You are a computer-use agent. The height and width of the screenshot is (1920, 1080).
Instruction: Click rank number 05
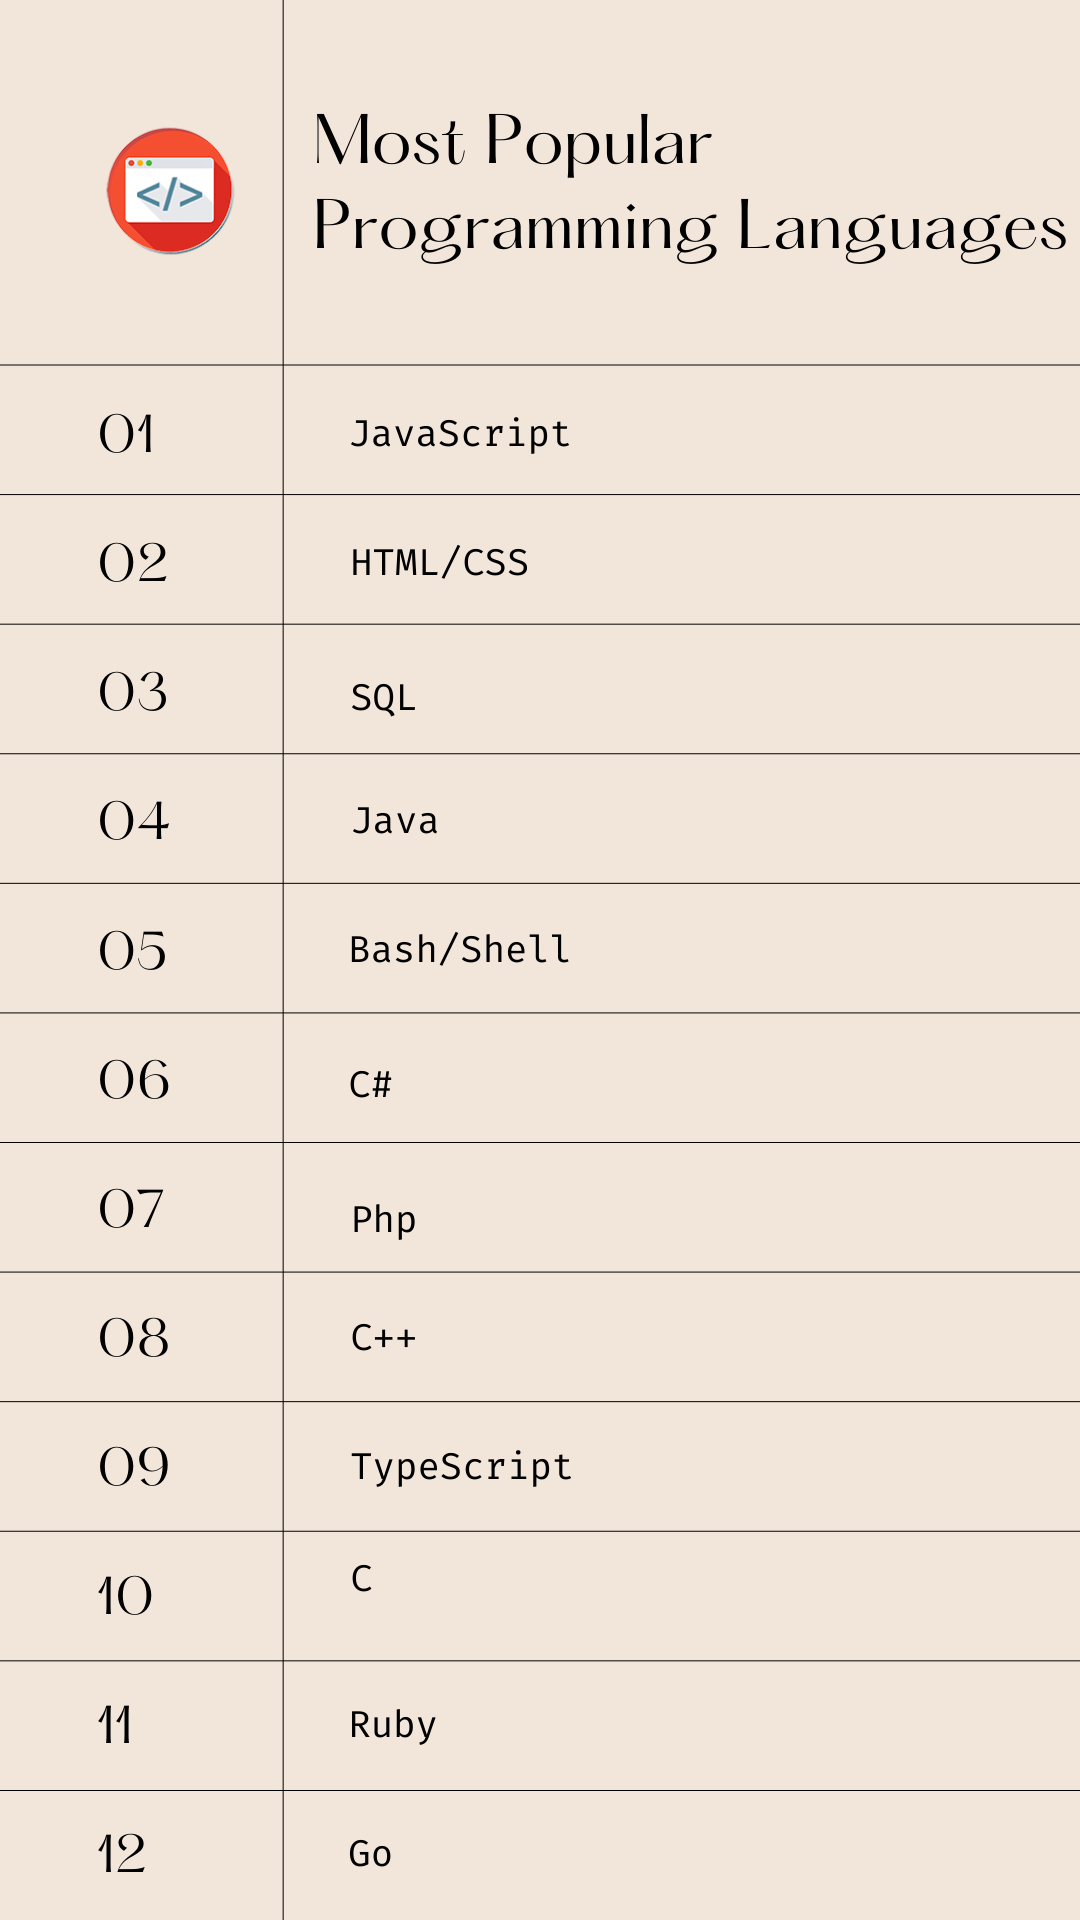click(x=133, y=950)
